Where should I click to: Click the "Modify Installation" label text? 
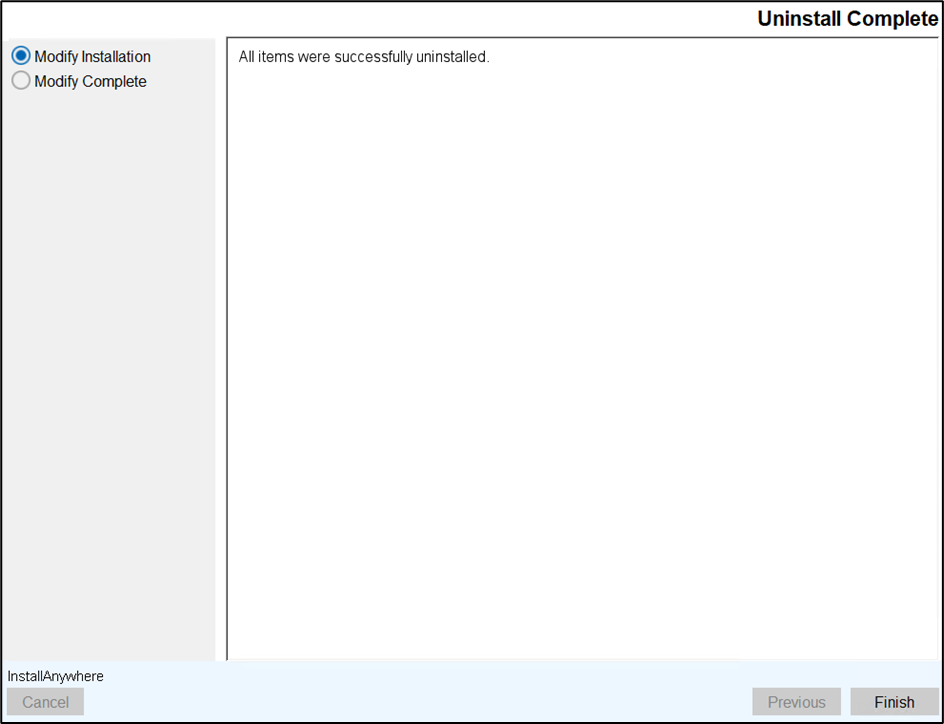pyautogui.click(x=92, y=57)
